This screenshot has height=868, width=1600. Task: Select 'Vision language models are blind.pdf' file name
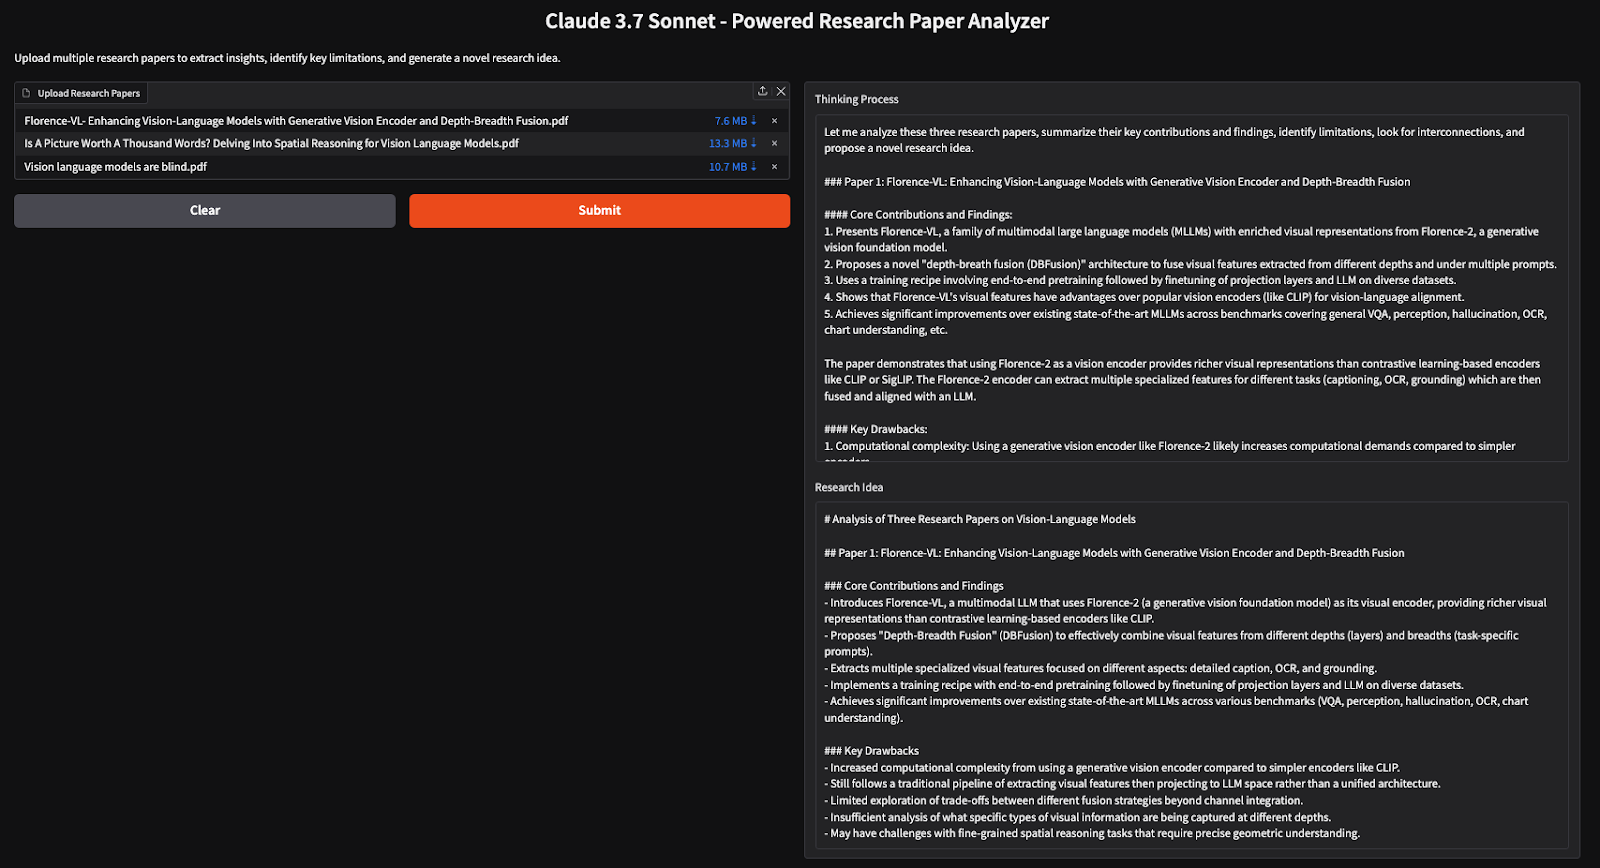[115, 167]
